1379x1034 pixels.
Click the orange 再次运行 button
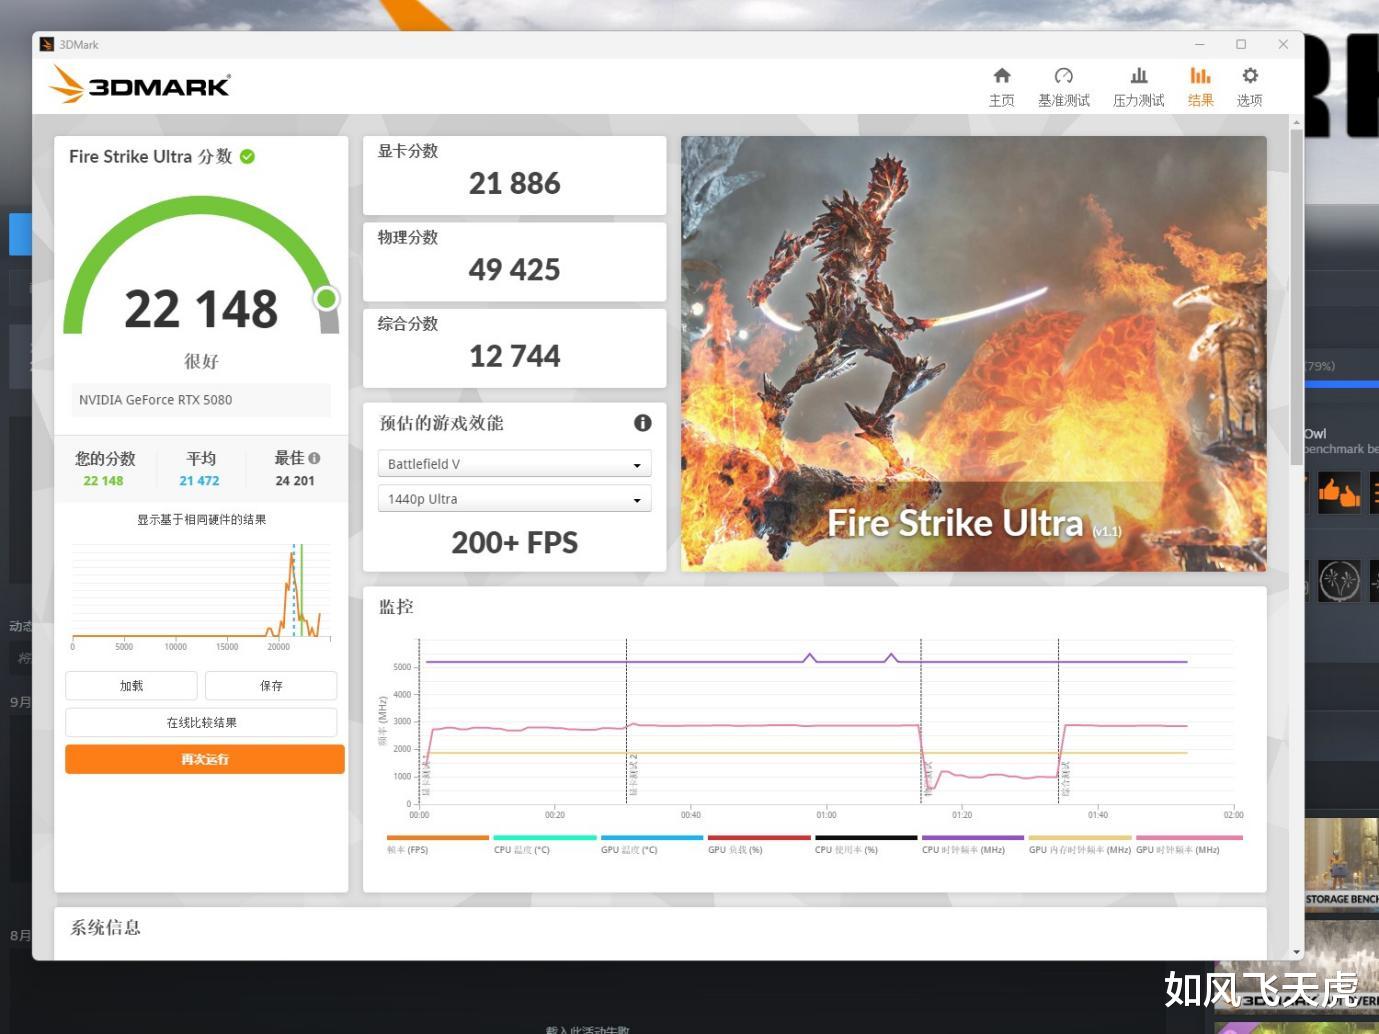205,759
